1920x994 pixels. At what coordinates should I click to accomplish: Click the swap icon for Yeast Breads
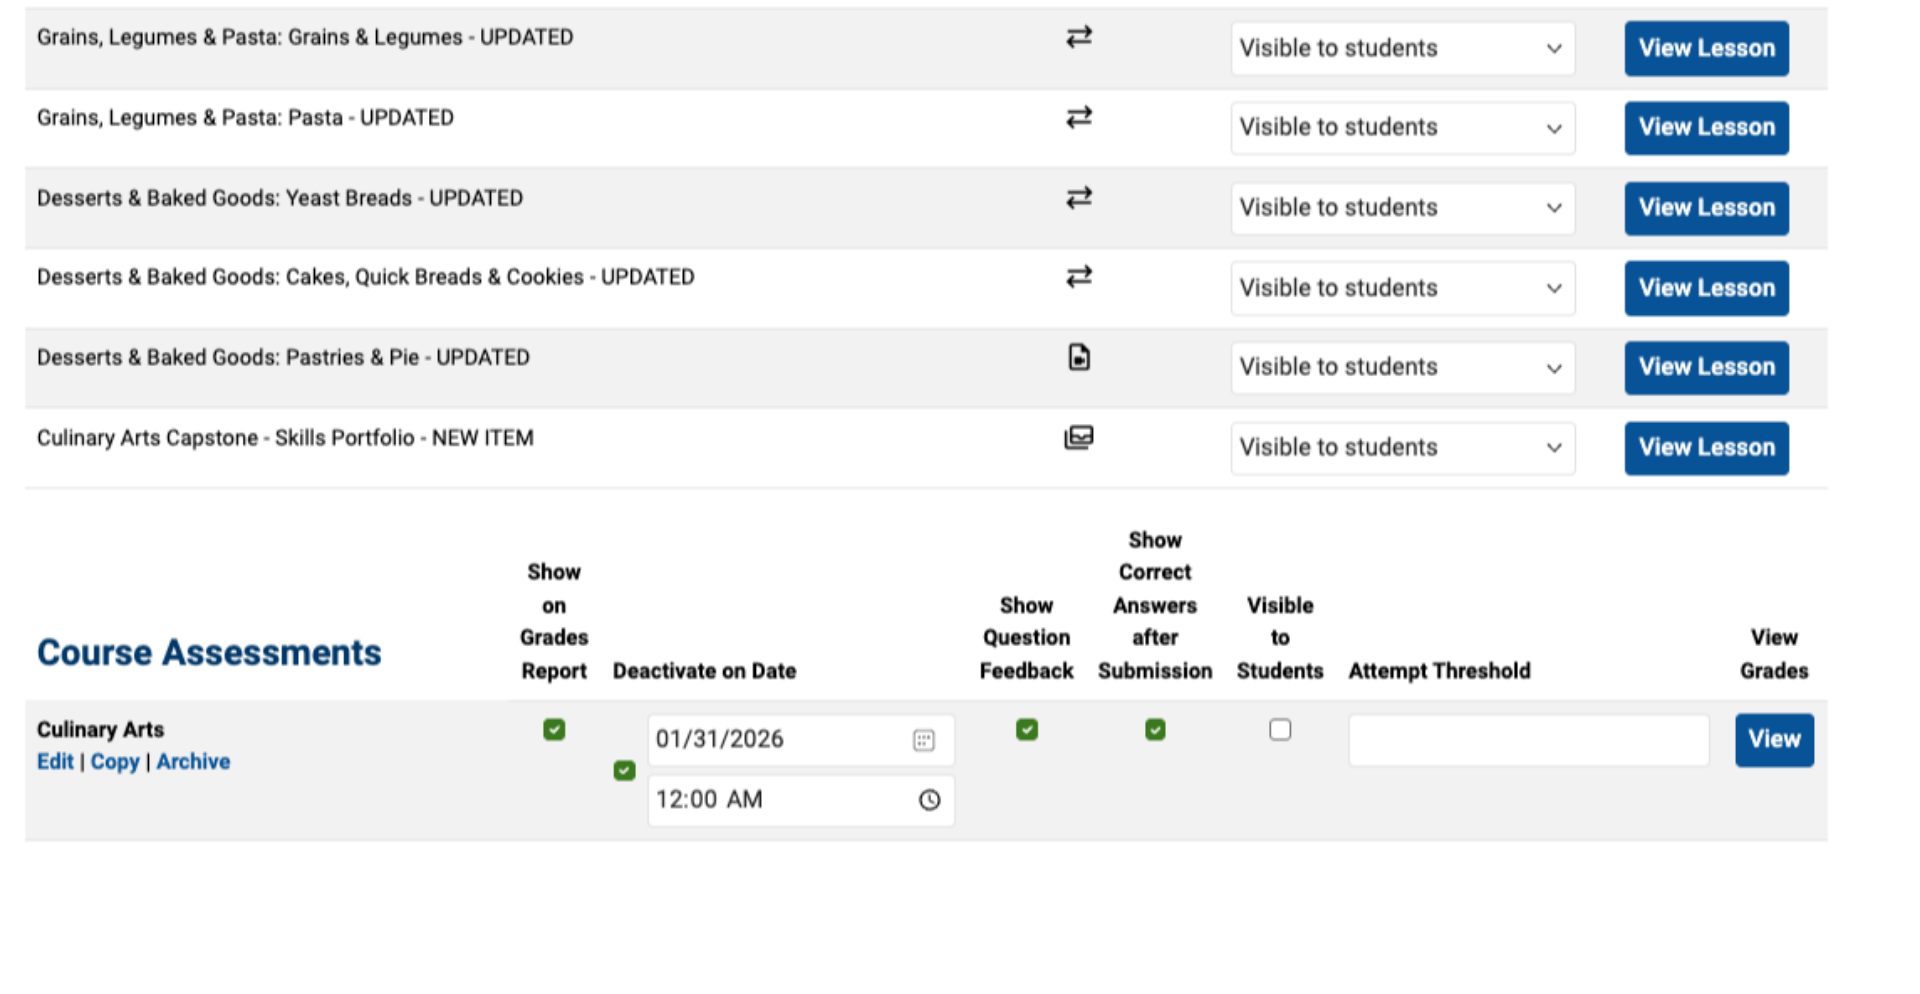coord(1079,198)
